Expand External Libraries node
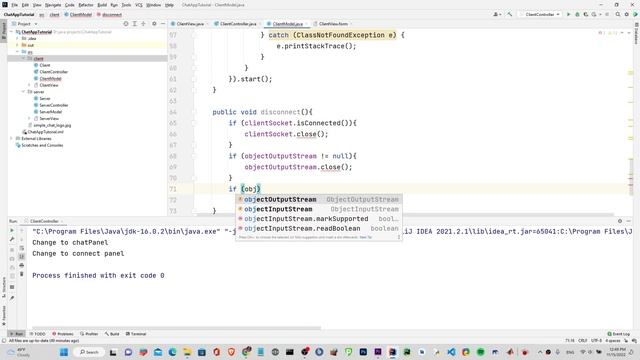The image size is (640, 360). tap(12, 138)
